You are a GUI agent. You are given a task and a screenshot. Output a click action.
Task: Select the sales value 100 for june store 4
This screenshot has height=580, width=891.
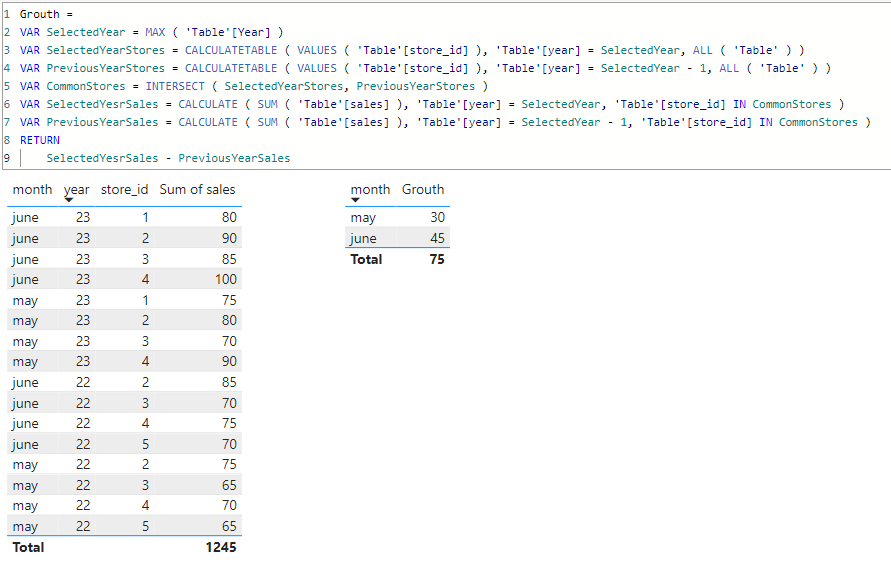point(226,279)
